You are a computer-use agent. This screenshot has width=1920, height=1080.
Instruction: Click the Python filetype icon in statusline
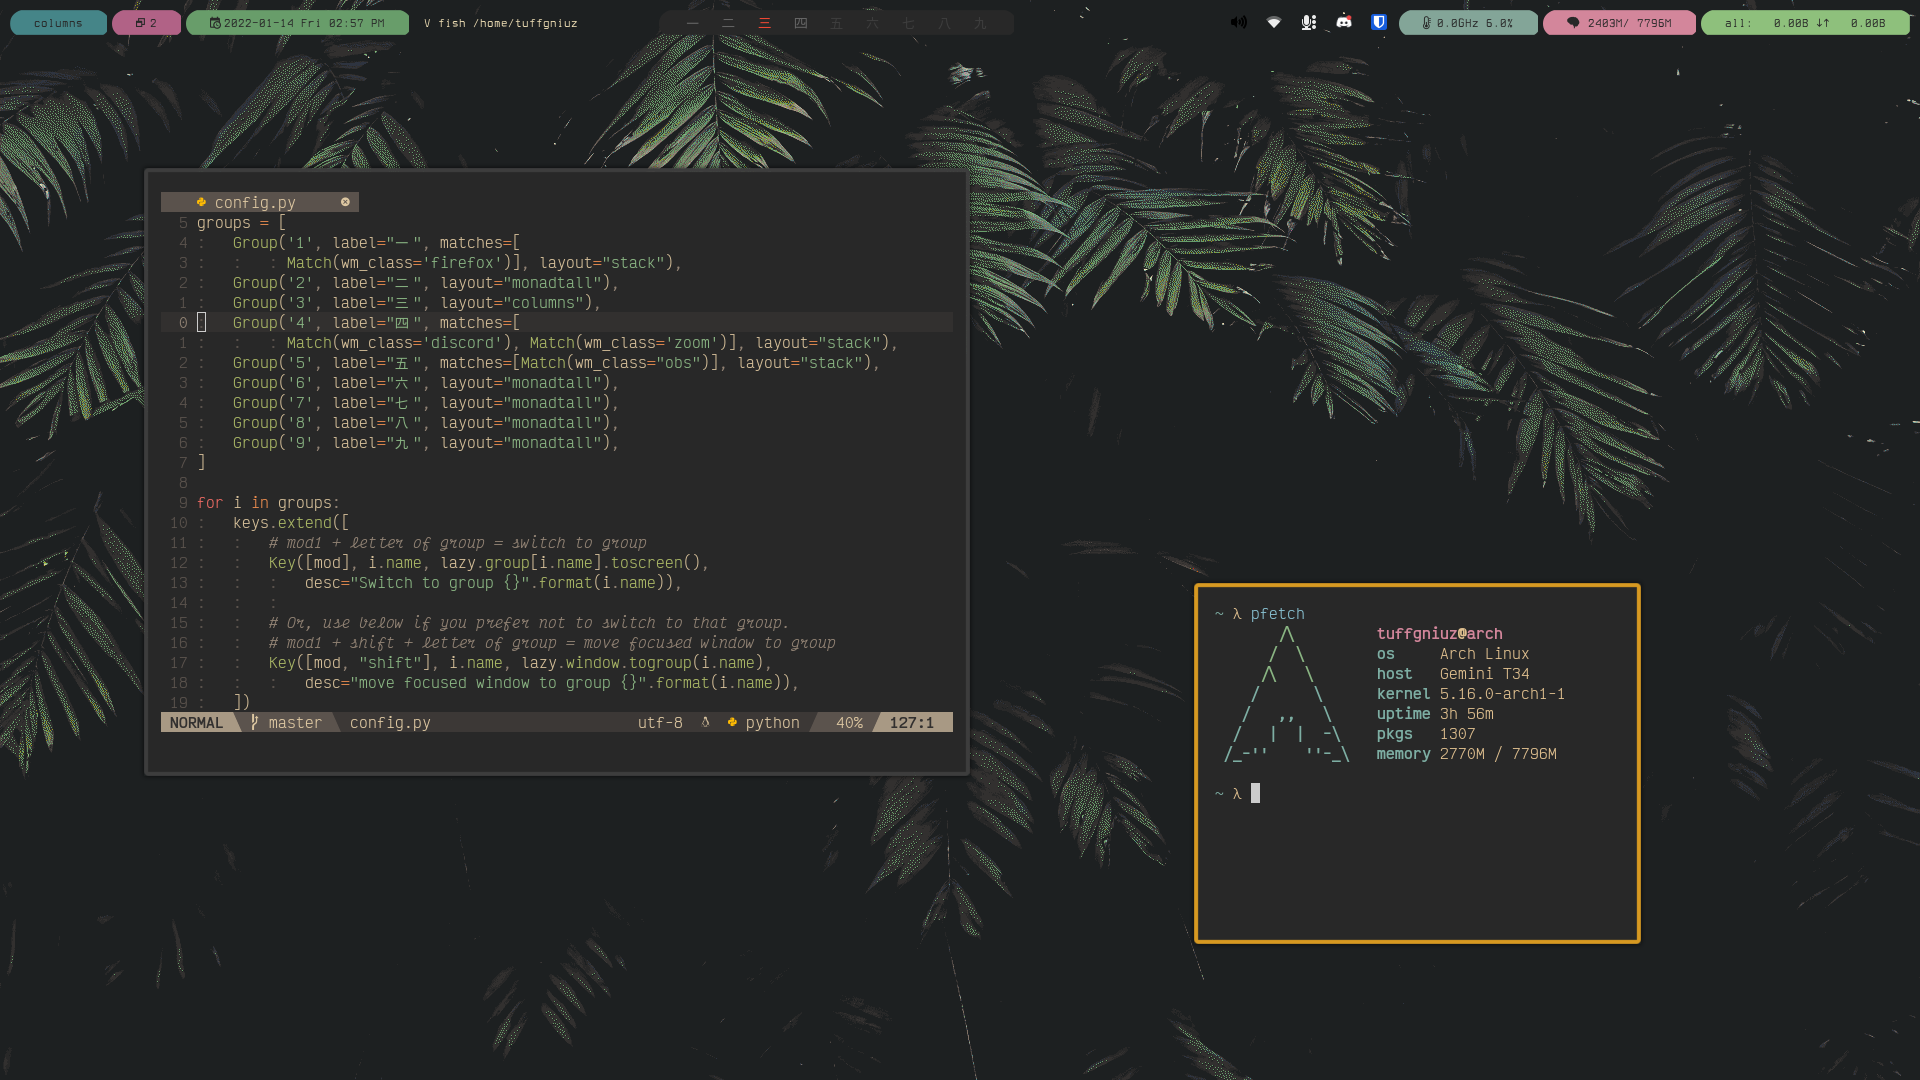click(732, 722)
